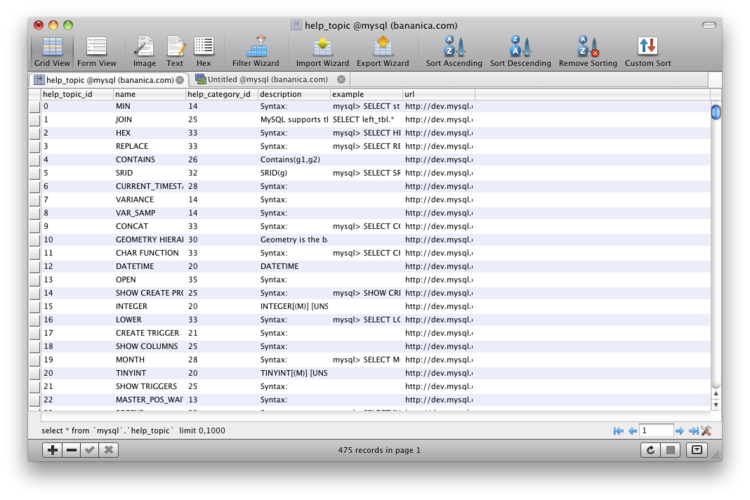
Task: Select the CREATE TRIGGER name cell
Action: tap(149, 333)
